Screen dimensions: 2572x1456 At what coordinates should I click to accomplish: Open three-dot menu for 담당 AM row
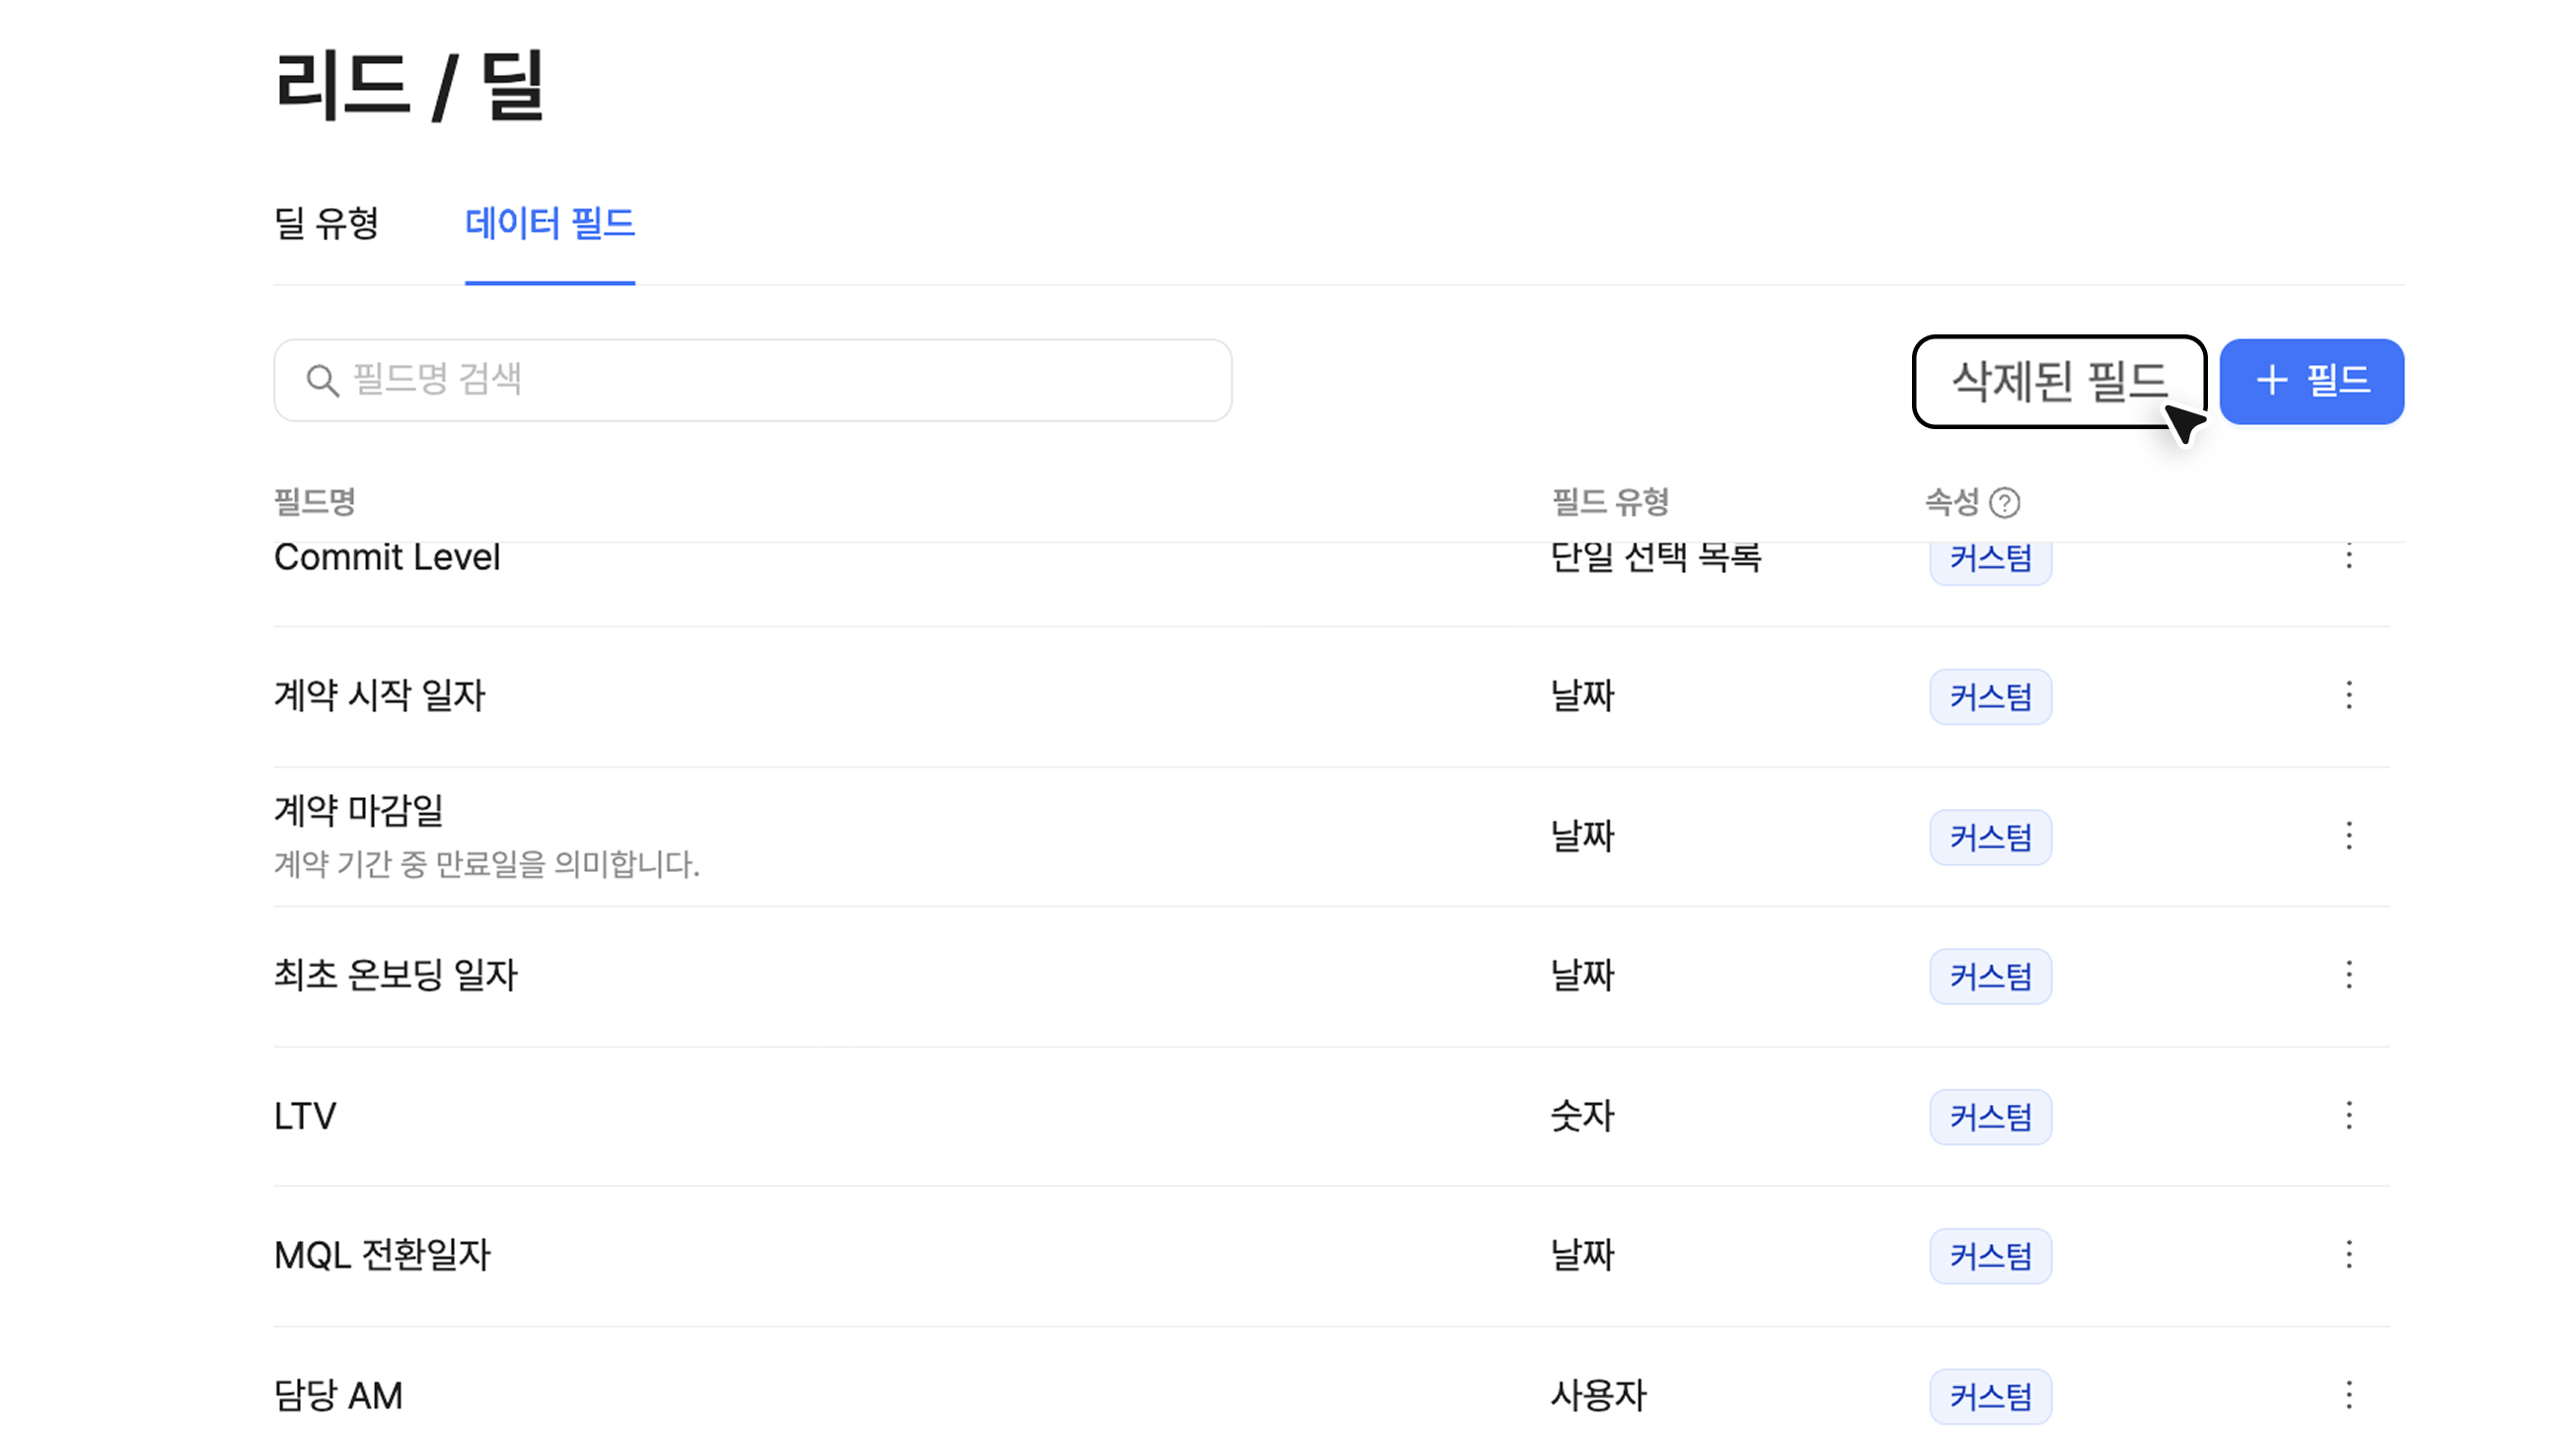pos(2348,1394)
